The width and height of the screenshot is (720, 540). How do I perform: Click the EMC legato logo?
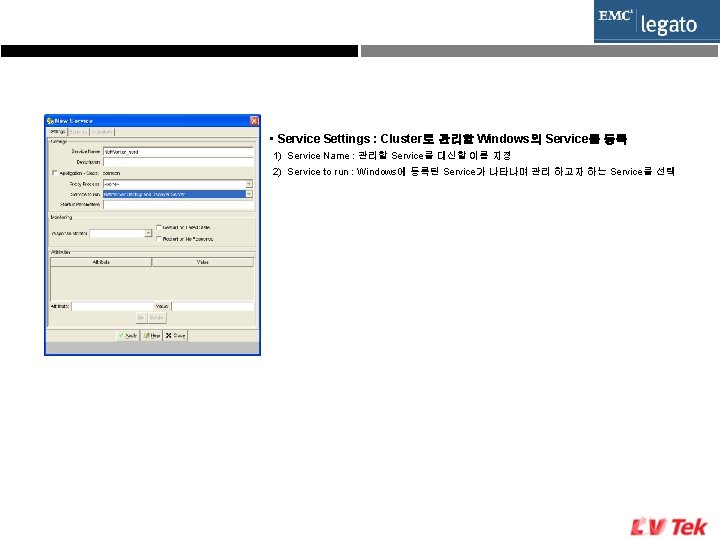[x=657, y=22]
